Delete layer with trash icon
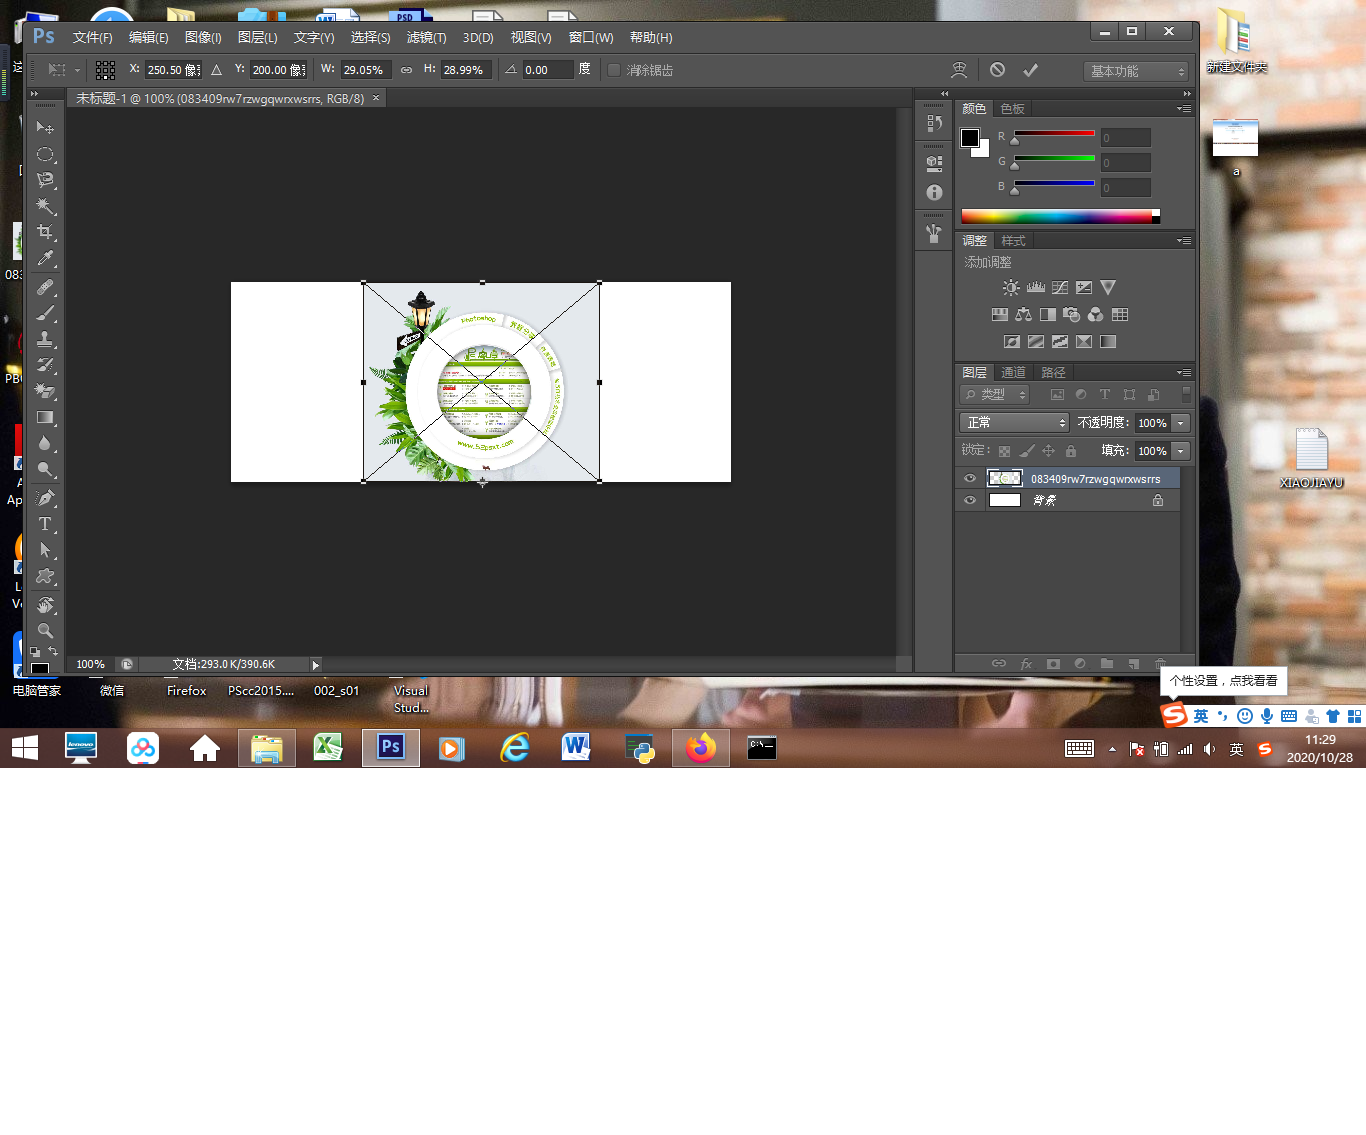 tap(1160, 664)
